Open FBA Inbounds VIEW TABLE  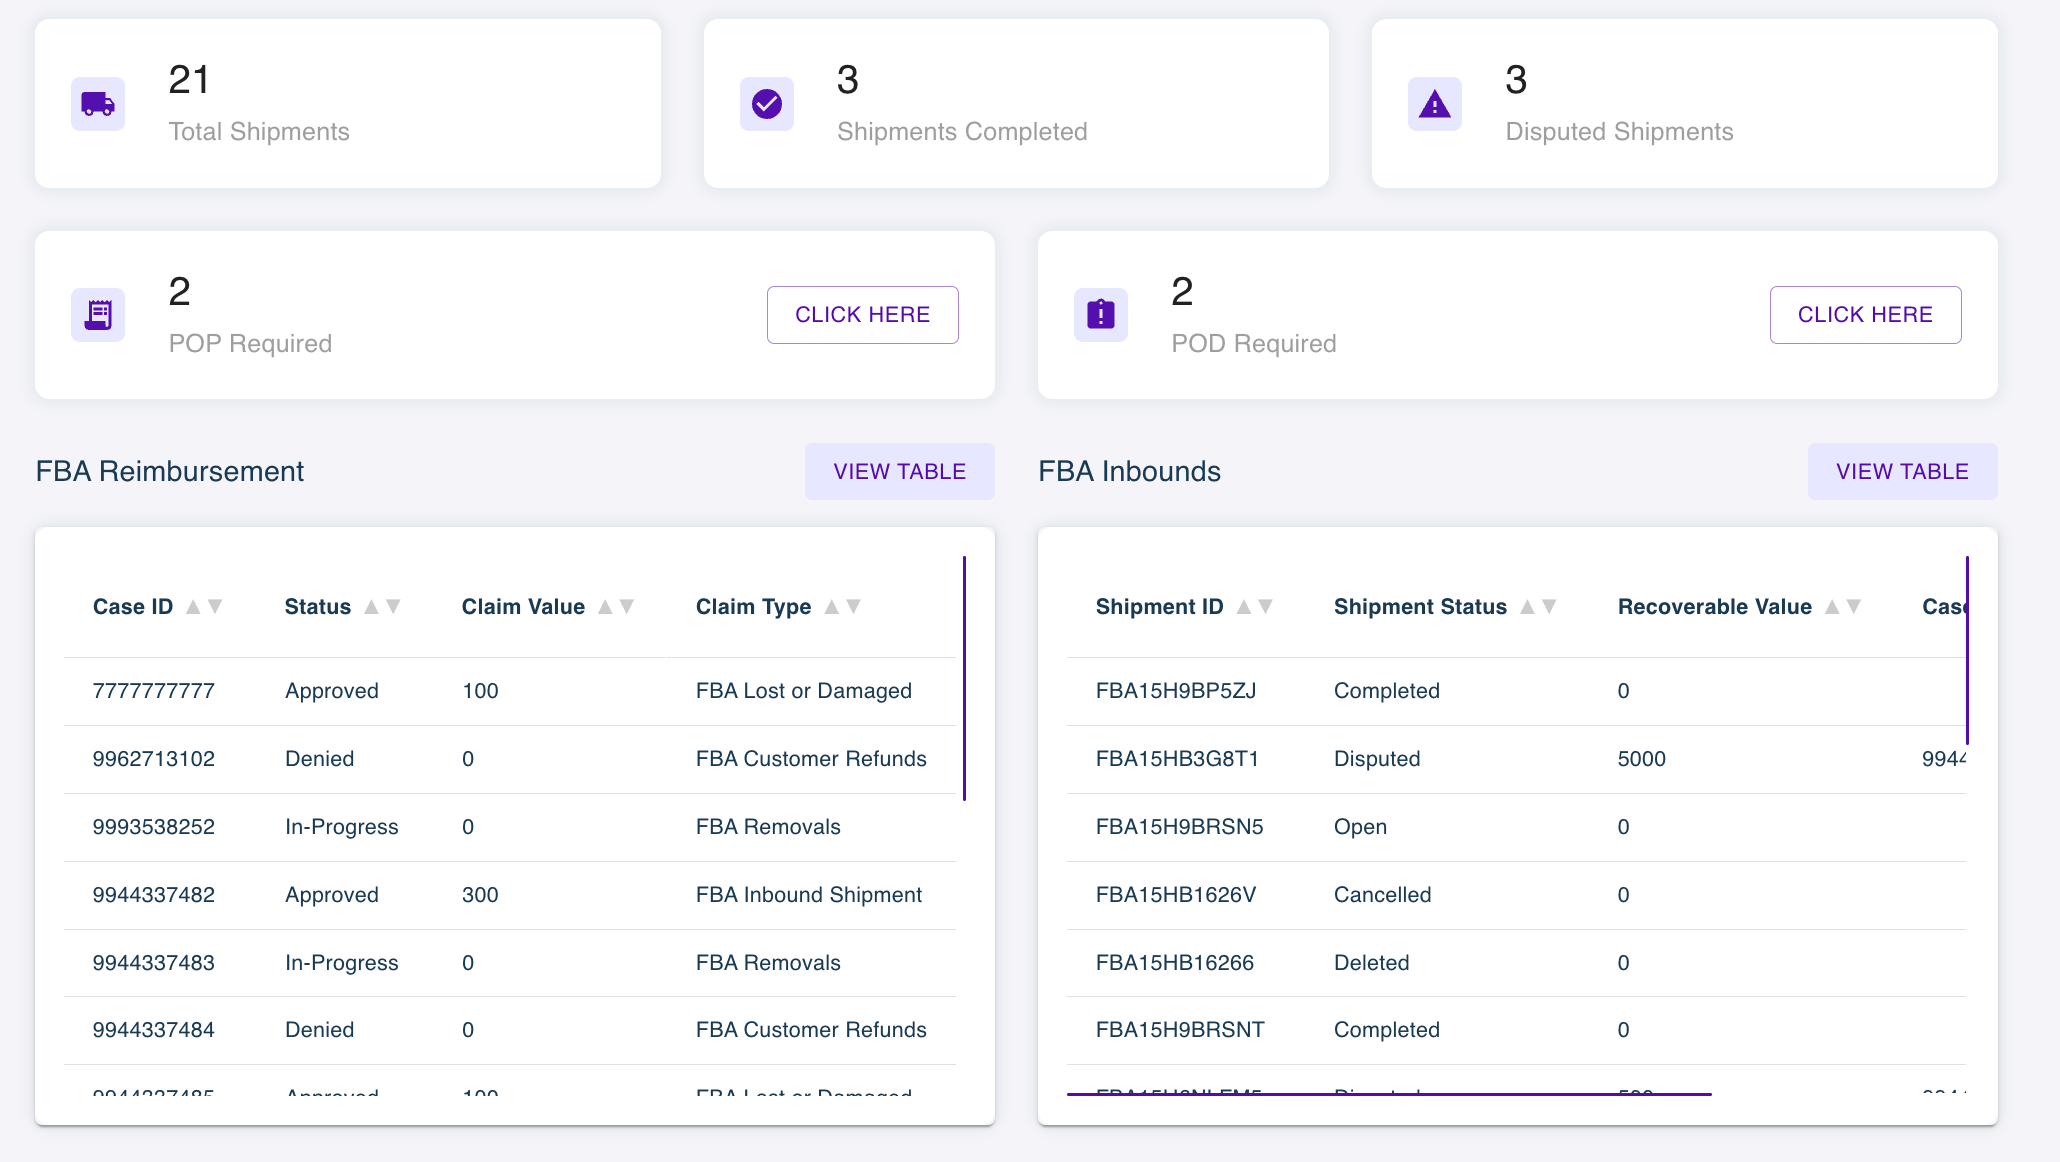(x=1902, y=471)
